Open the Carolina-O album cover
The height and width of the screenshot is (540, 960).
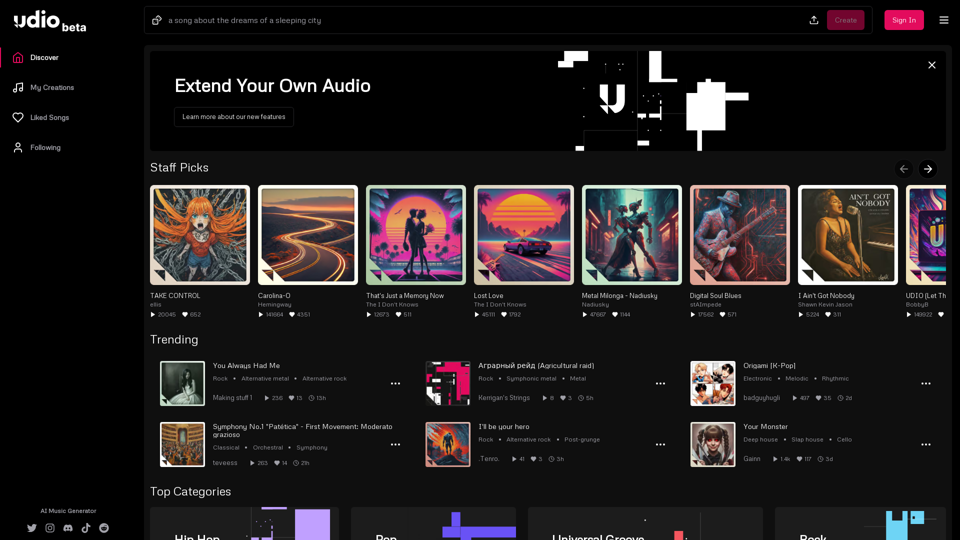(x=307, y=235)
